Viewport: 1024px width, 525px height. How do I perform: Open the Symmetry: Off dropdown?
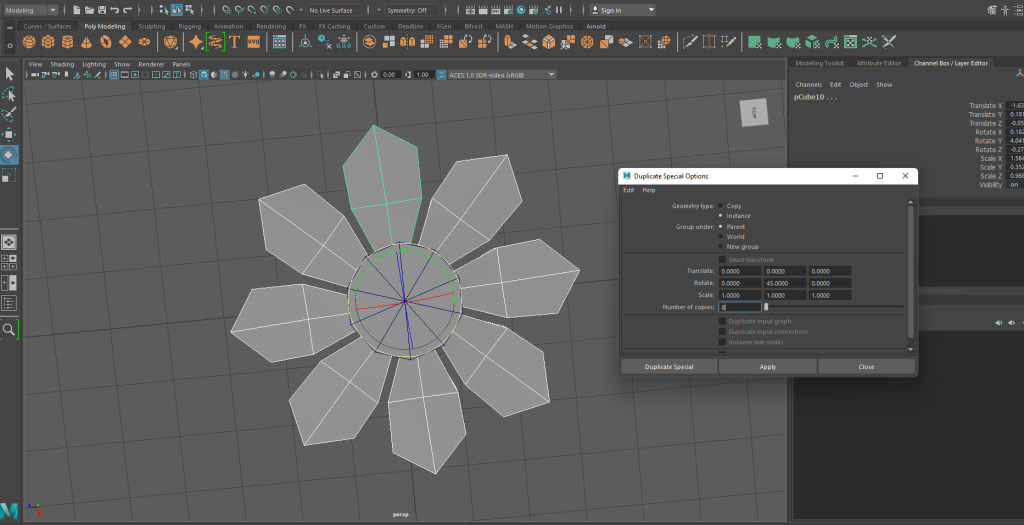411,10
